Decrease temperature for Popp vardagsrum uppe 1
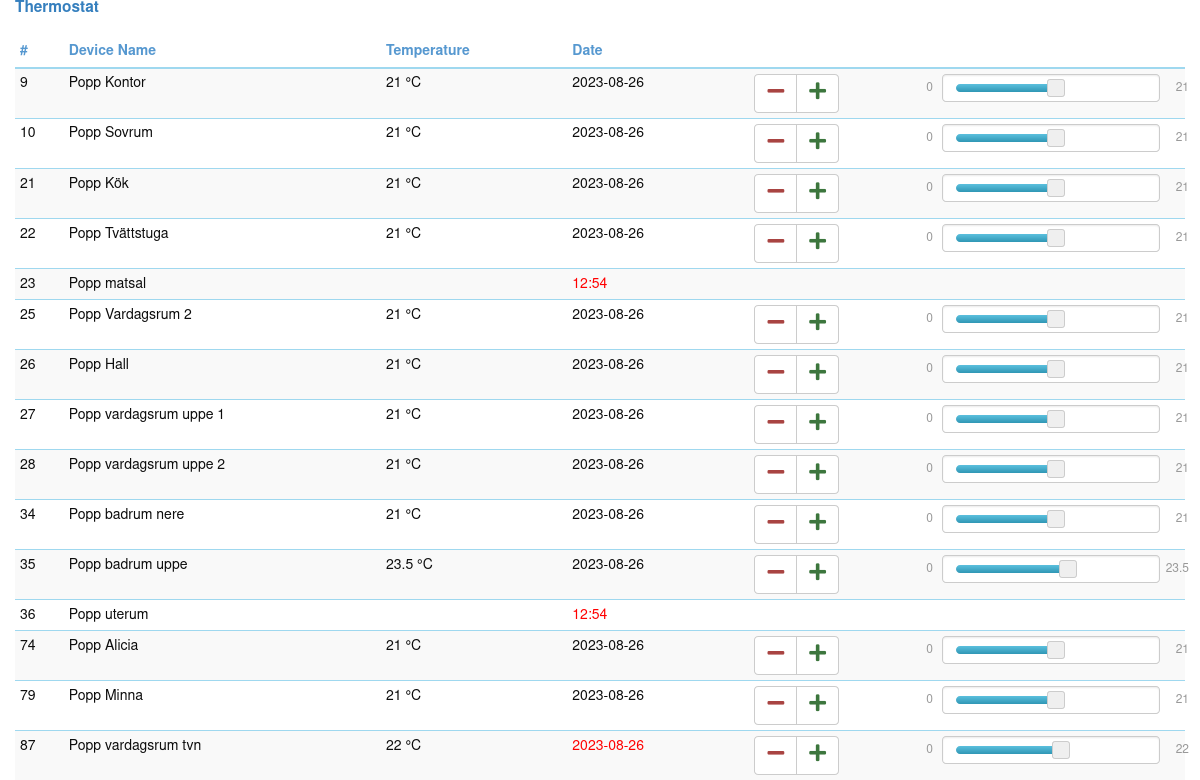 coord(775,424)
